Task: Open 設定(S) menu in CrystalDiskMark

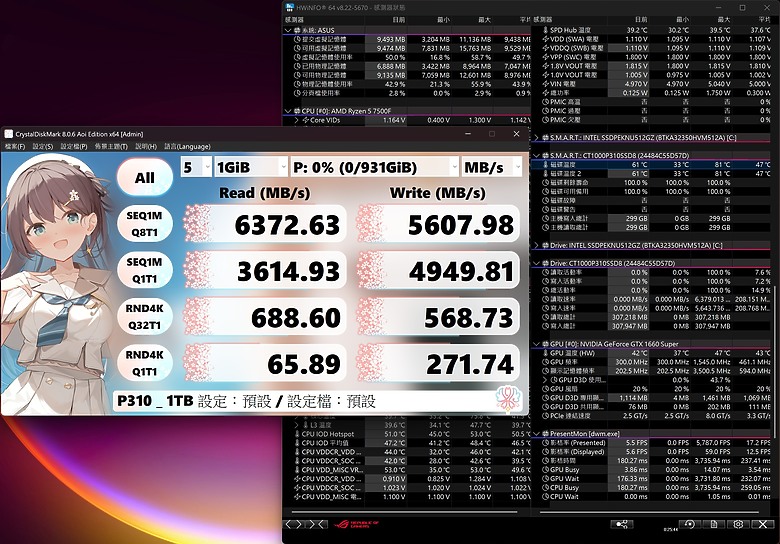Action: pyautogui.click(x=43, y=146)
